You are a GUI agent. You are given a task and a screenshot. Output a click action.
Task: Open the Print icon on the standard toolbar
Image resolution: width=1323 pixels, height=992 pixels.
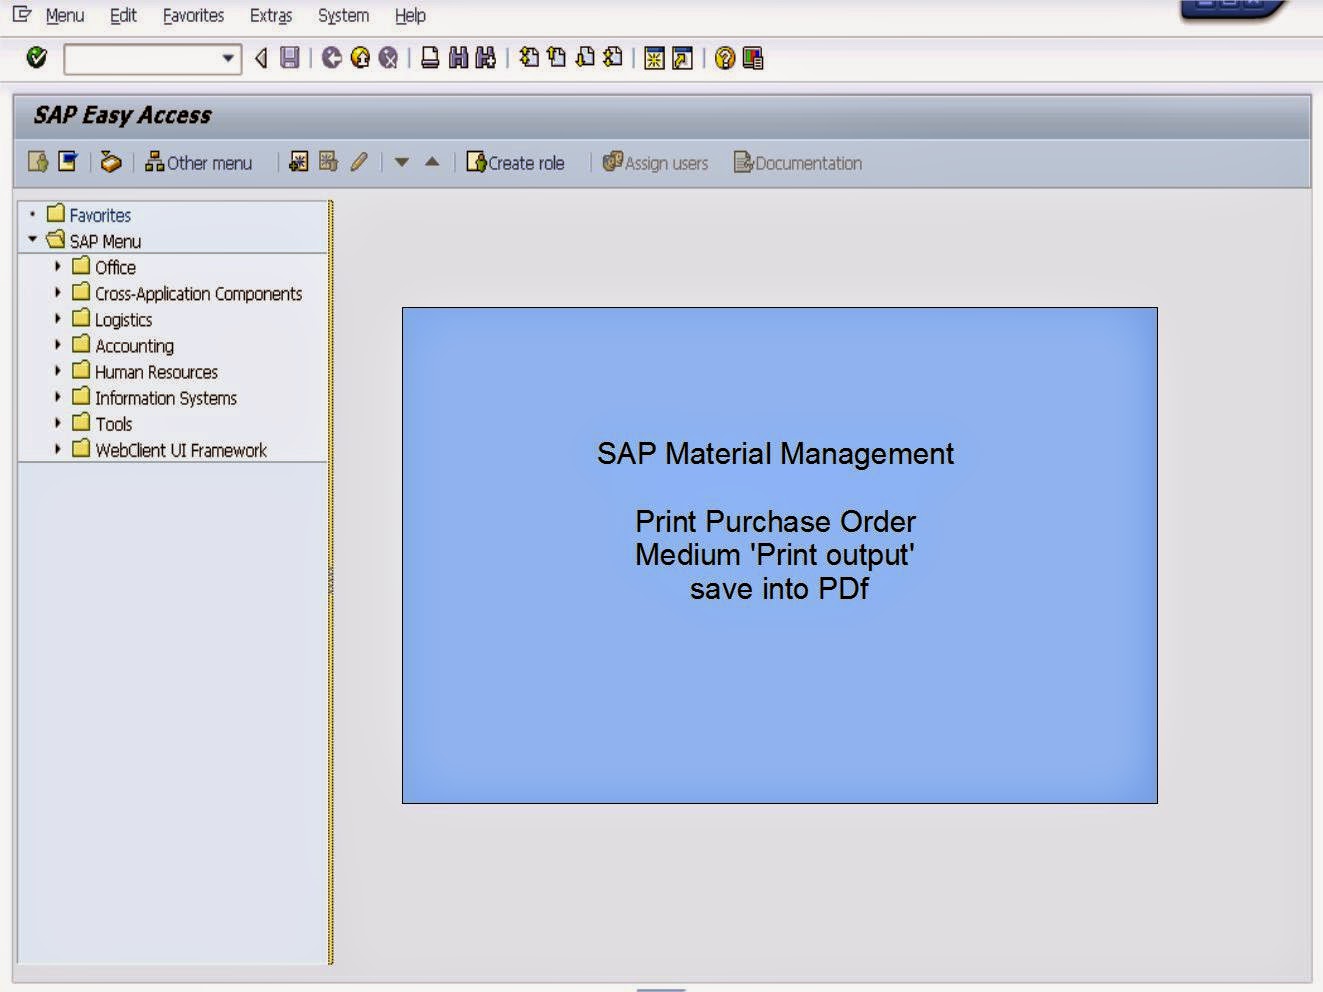coord(432,58)
